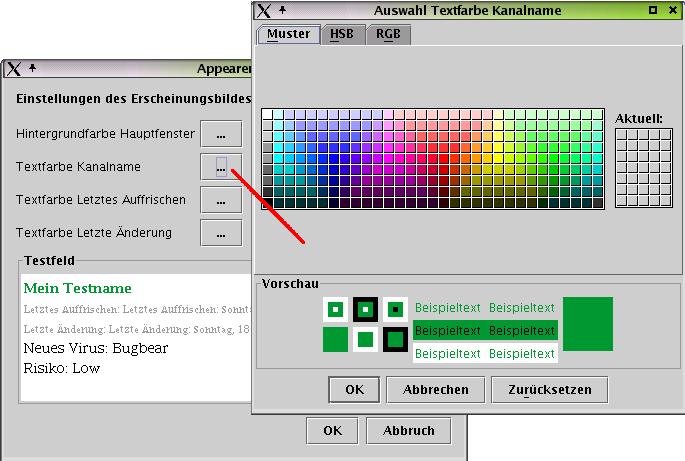This screenshot has height=461, width=685.
Task: Click the X menu icon of Appearance window
Action: 14,69
